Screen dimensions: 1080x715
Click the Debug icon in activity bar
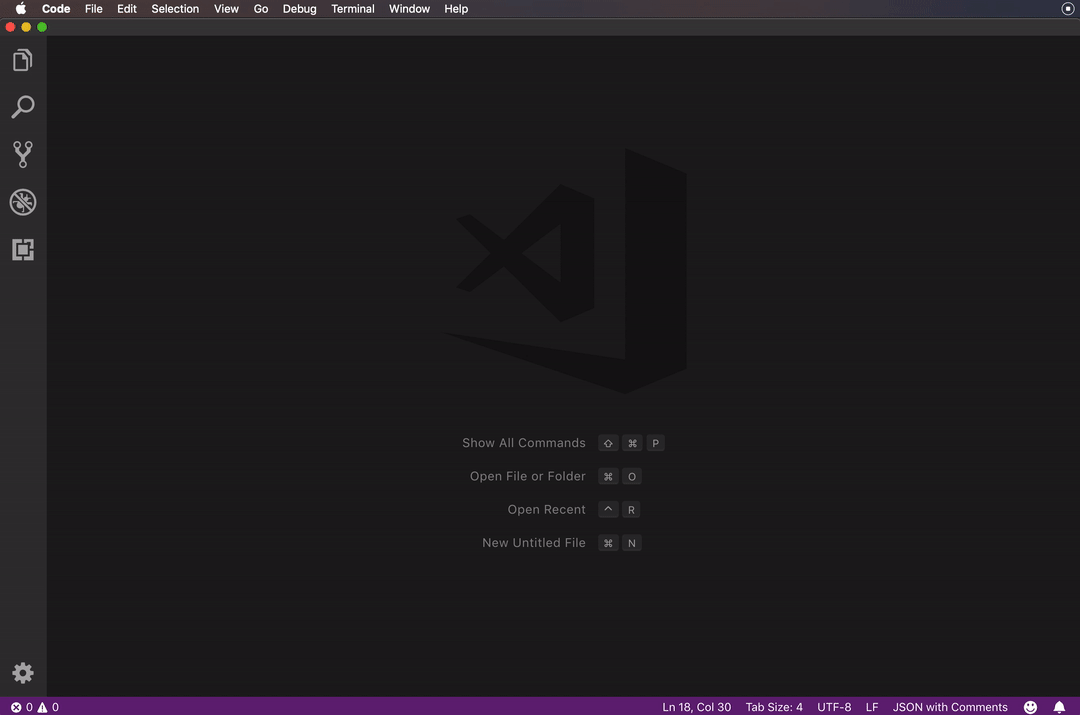[23, 202]
